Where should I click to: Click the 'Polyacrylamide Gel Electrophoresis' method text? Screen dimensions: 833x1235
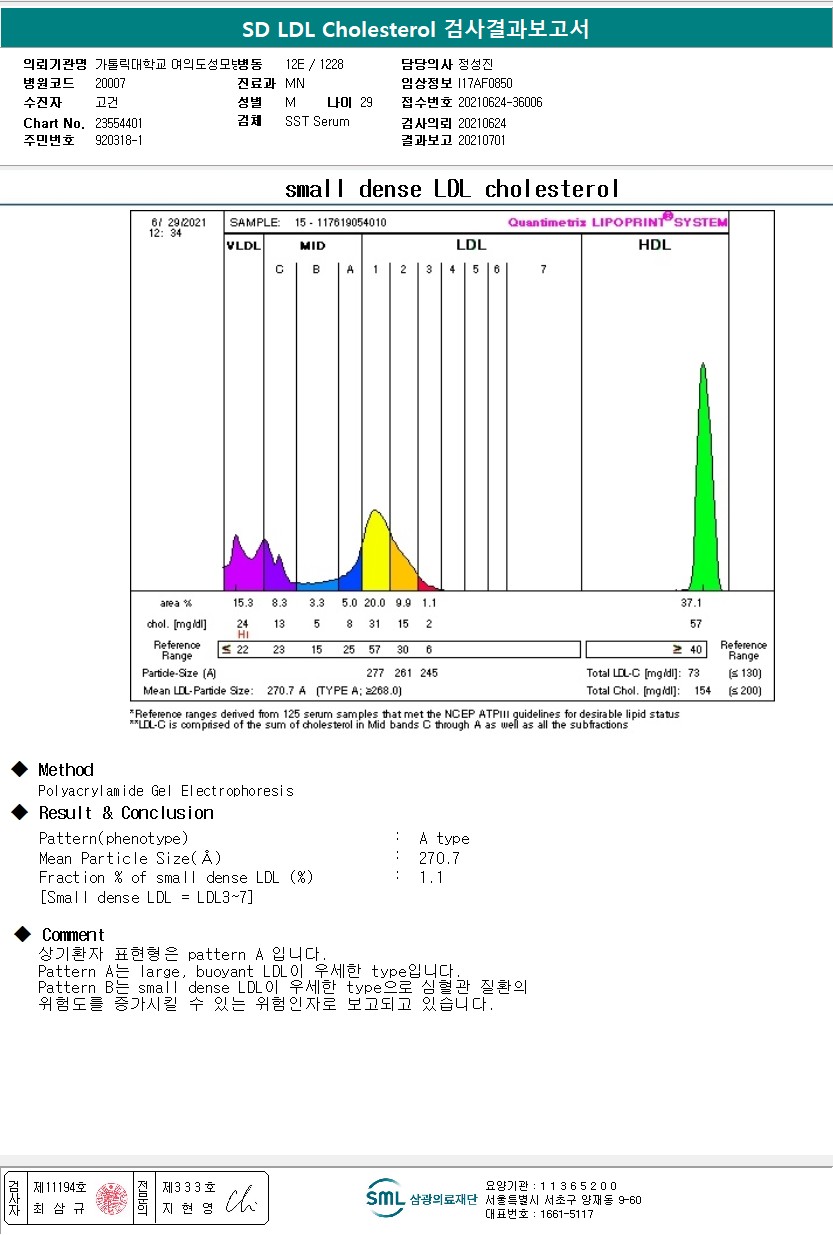click(166, 790)
